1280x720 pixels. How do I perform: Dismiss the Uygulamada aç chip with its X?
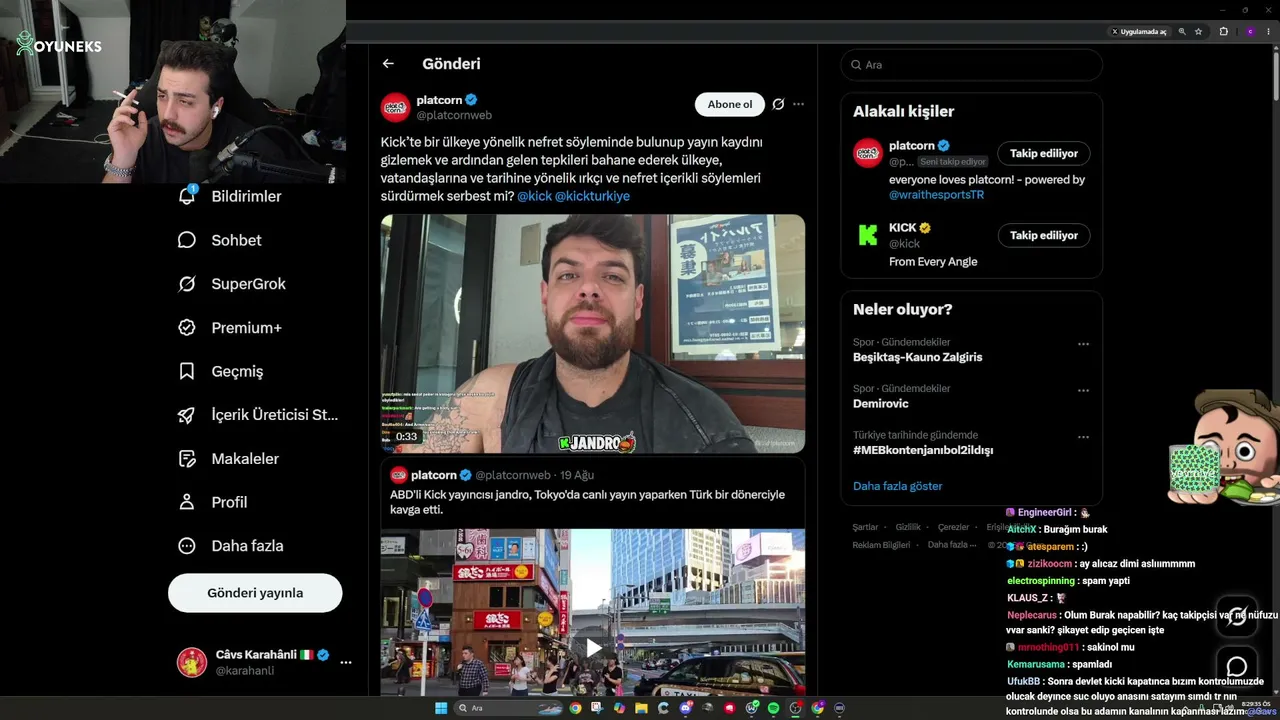point(1115,32)
